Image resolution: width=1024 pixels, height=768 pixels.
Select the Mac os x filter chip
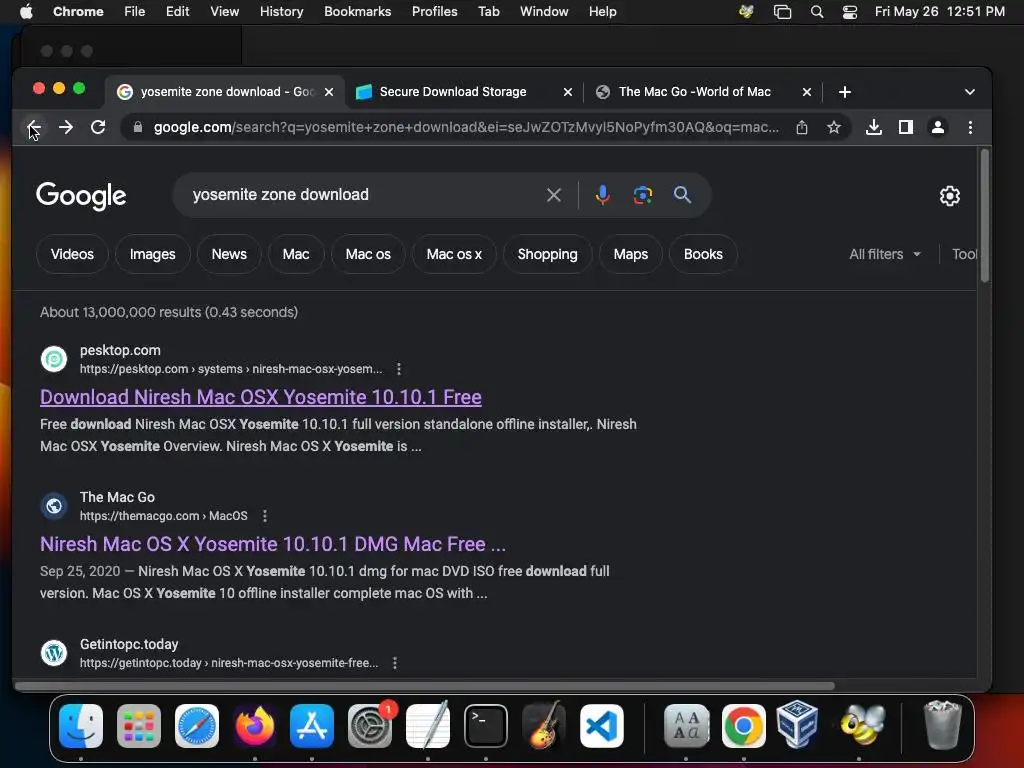(454, 254)
